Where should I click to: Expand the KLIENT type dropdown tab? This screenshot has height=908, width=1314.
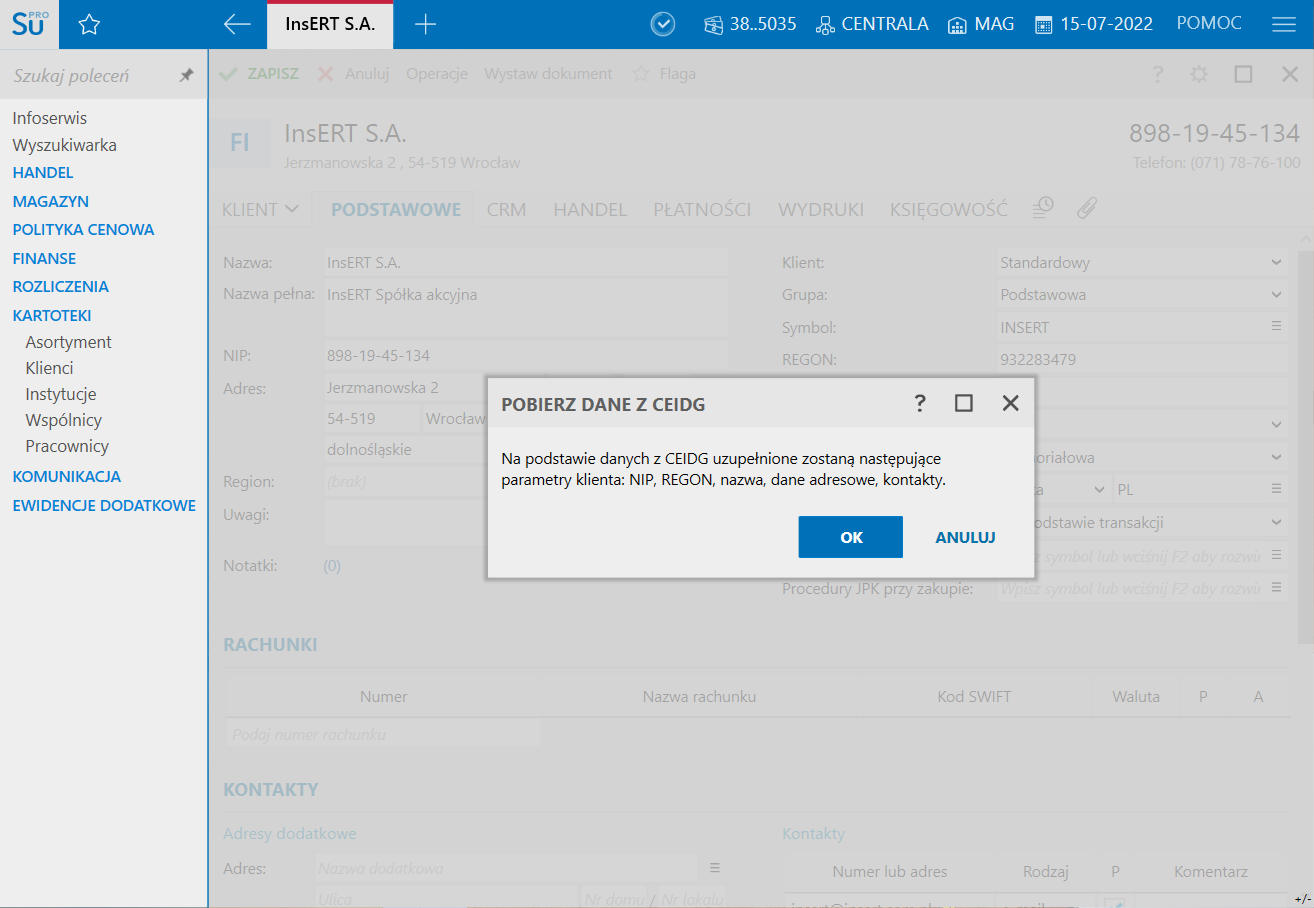click(260, 209)
